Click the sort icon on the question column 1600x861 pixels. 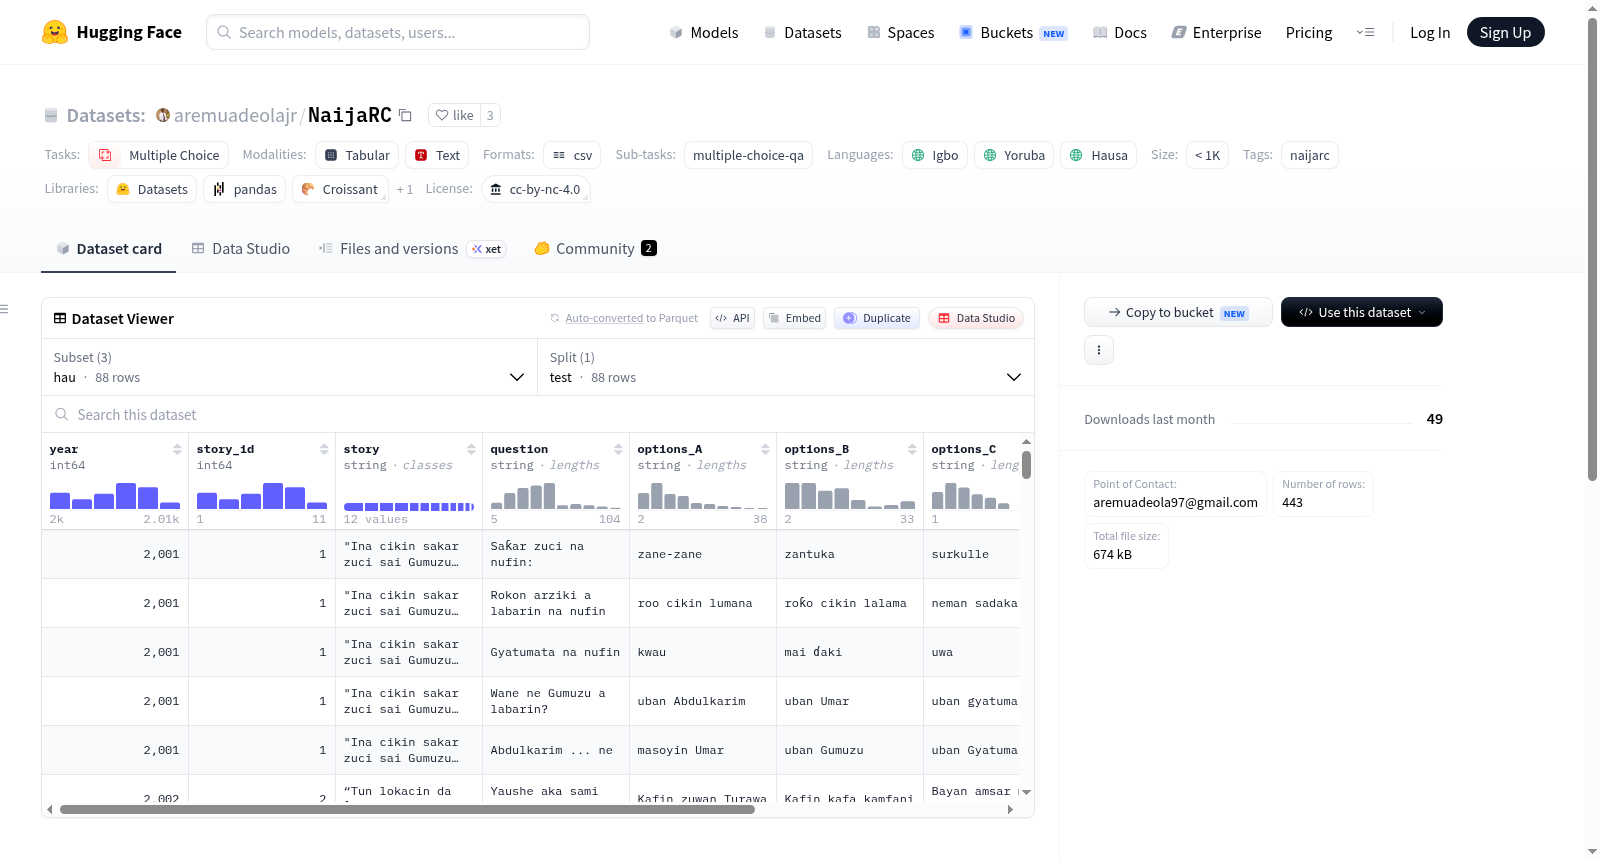click(618, 449)
